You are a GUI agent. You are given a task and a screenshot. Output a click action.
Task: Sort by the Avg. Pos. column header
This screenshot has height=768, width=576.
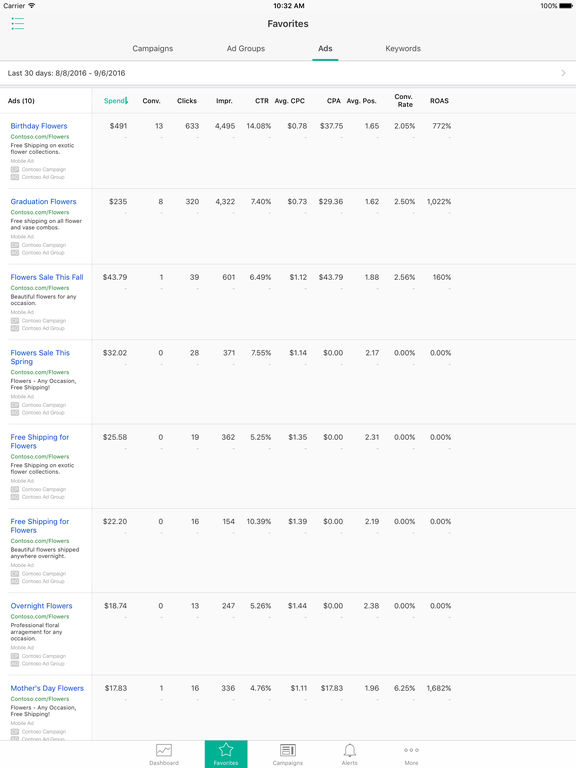tap(361, 101)
